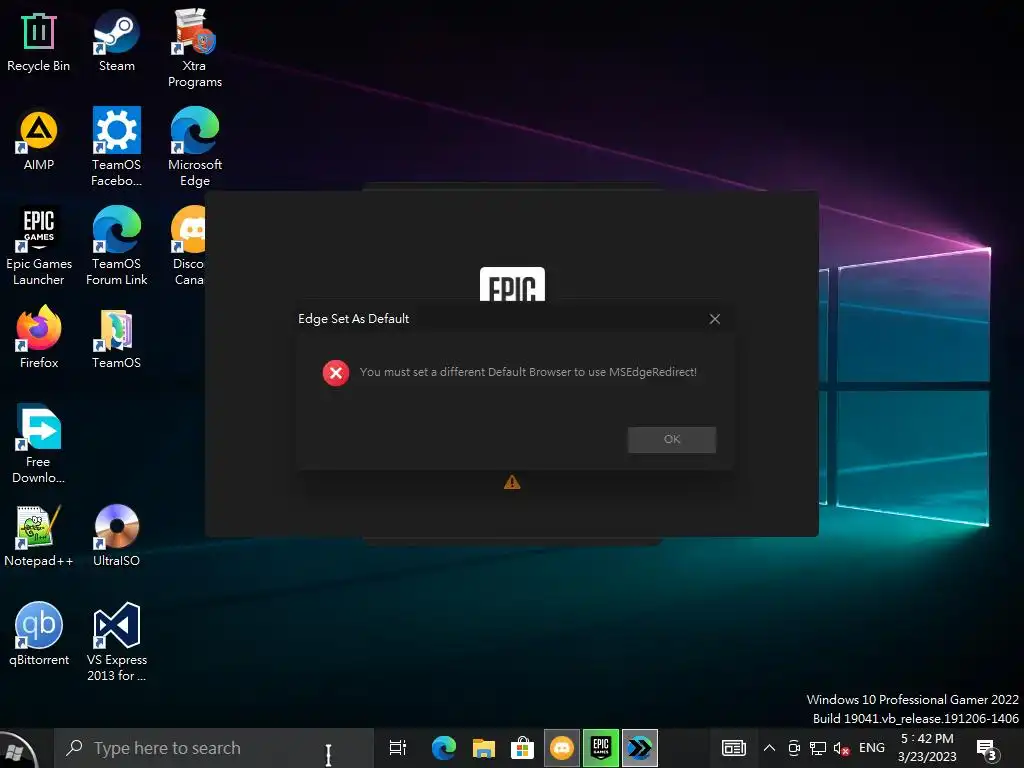The height and width of the screenshot is (768, 1024).
Task: Select the Discord Canary desktop shortcut
Action: (189, 247)
